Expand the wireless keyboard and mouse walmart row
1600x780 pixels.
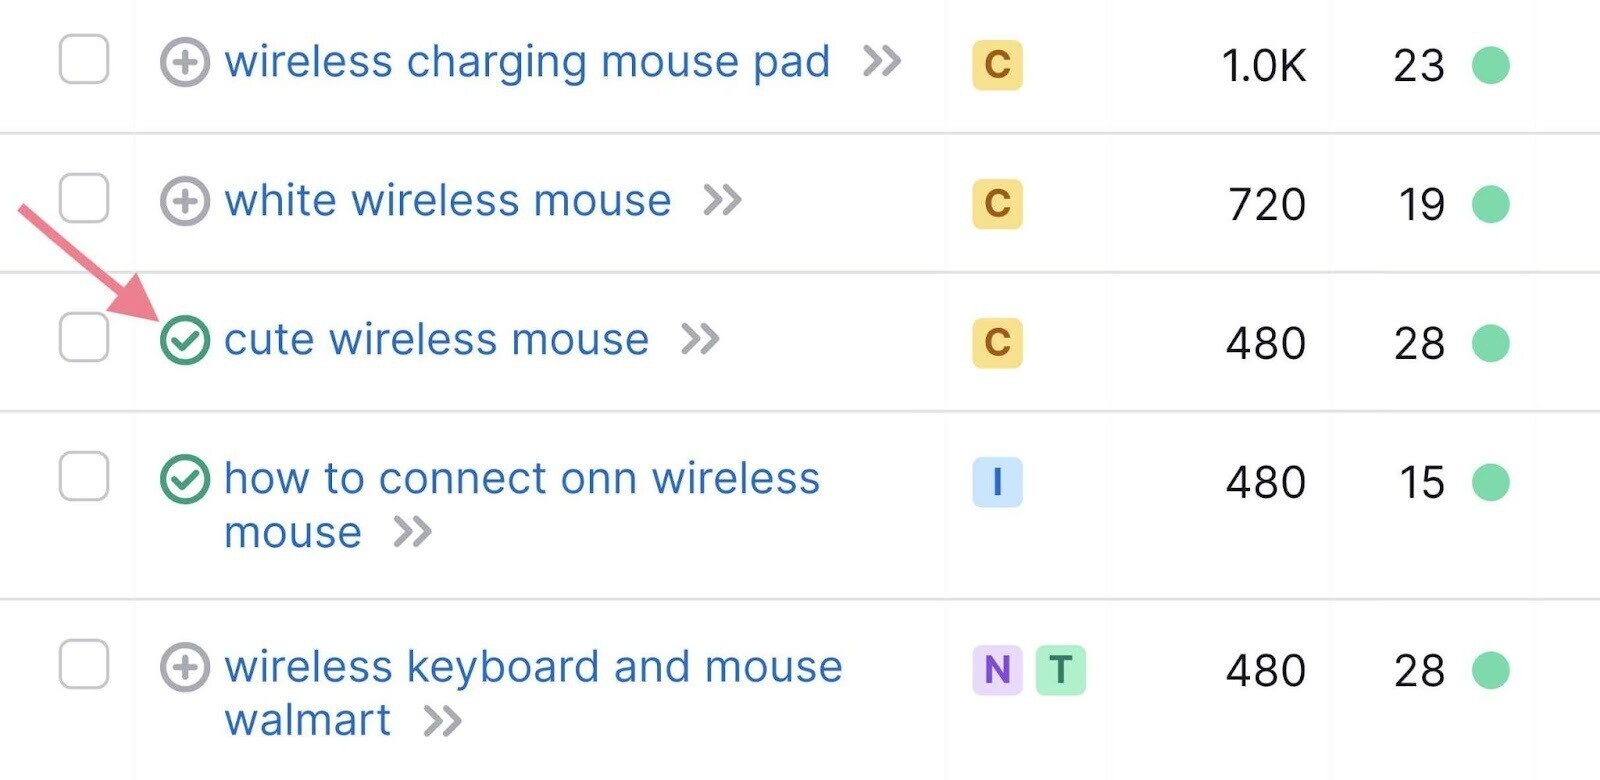[x=183, y=665]
